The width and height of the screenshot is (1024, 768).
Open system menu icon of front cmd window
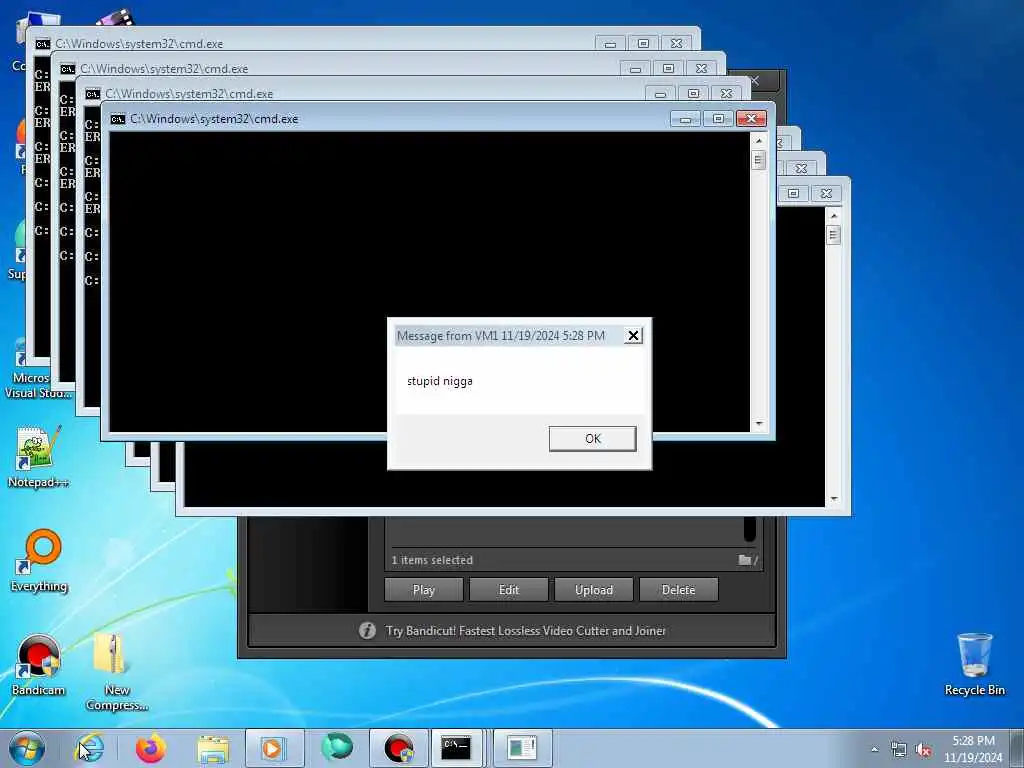(x=118, y=119)
